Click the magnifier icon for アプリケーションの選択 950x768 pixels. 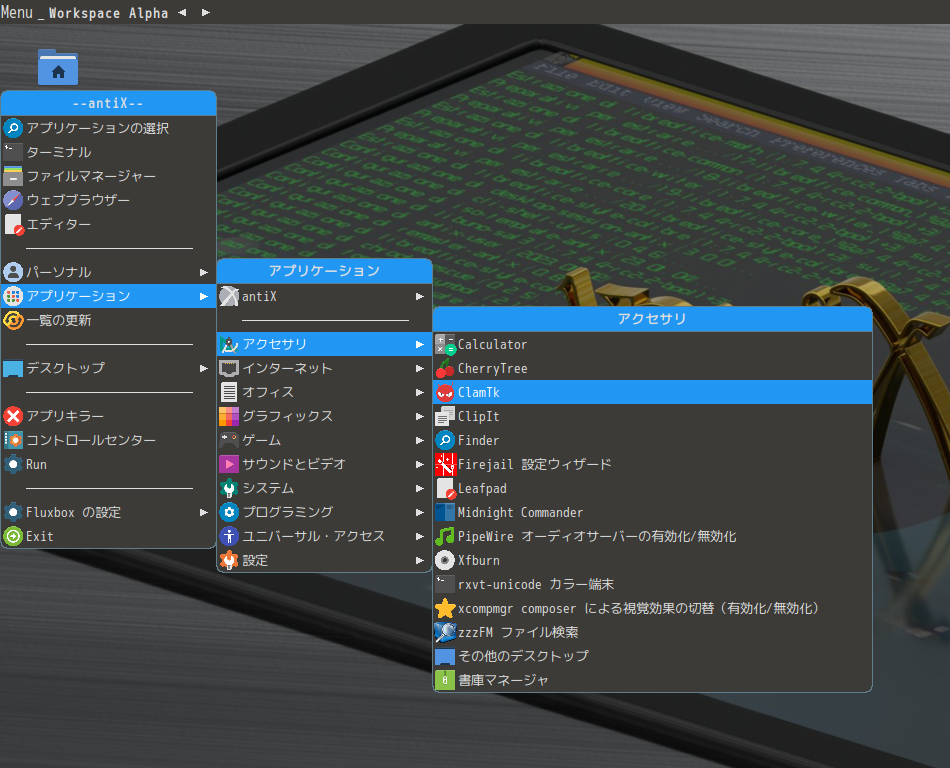click(x=13, y=128)
